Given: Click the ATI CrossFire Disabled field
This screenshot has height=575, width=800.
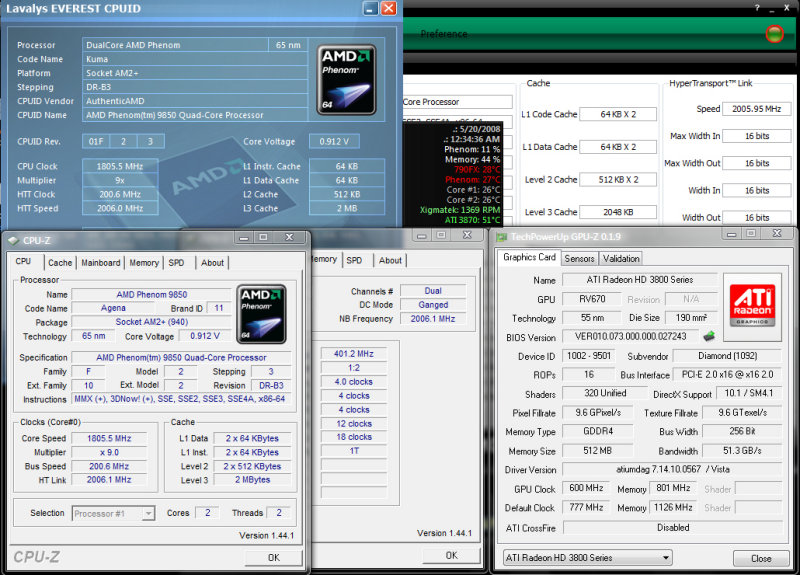Looking at the screenshot, I should pos(672,528).
